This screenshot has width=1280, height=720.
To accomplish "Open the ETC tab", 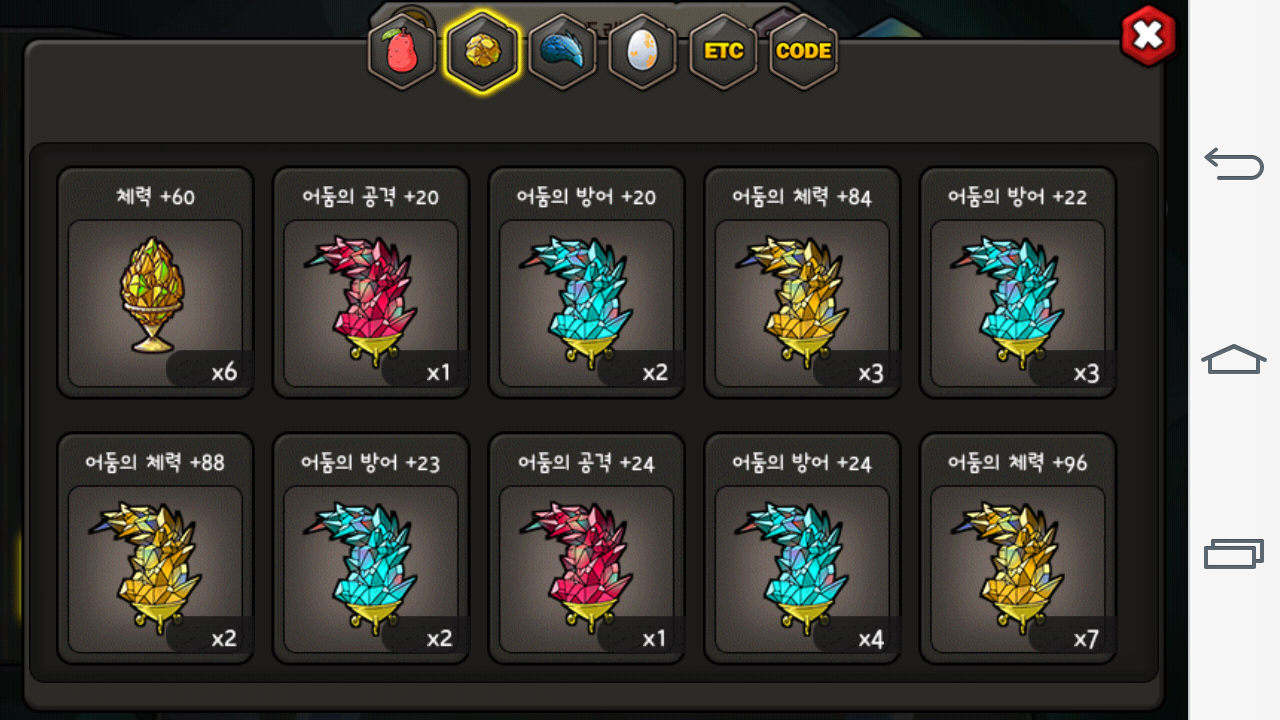I will coord(723,52).
